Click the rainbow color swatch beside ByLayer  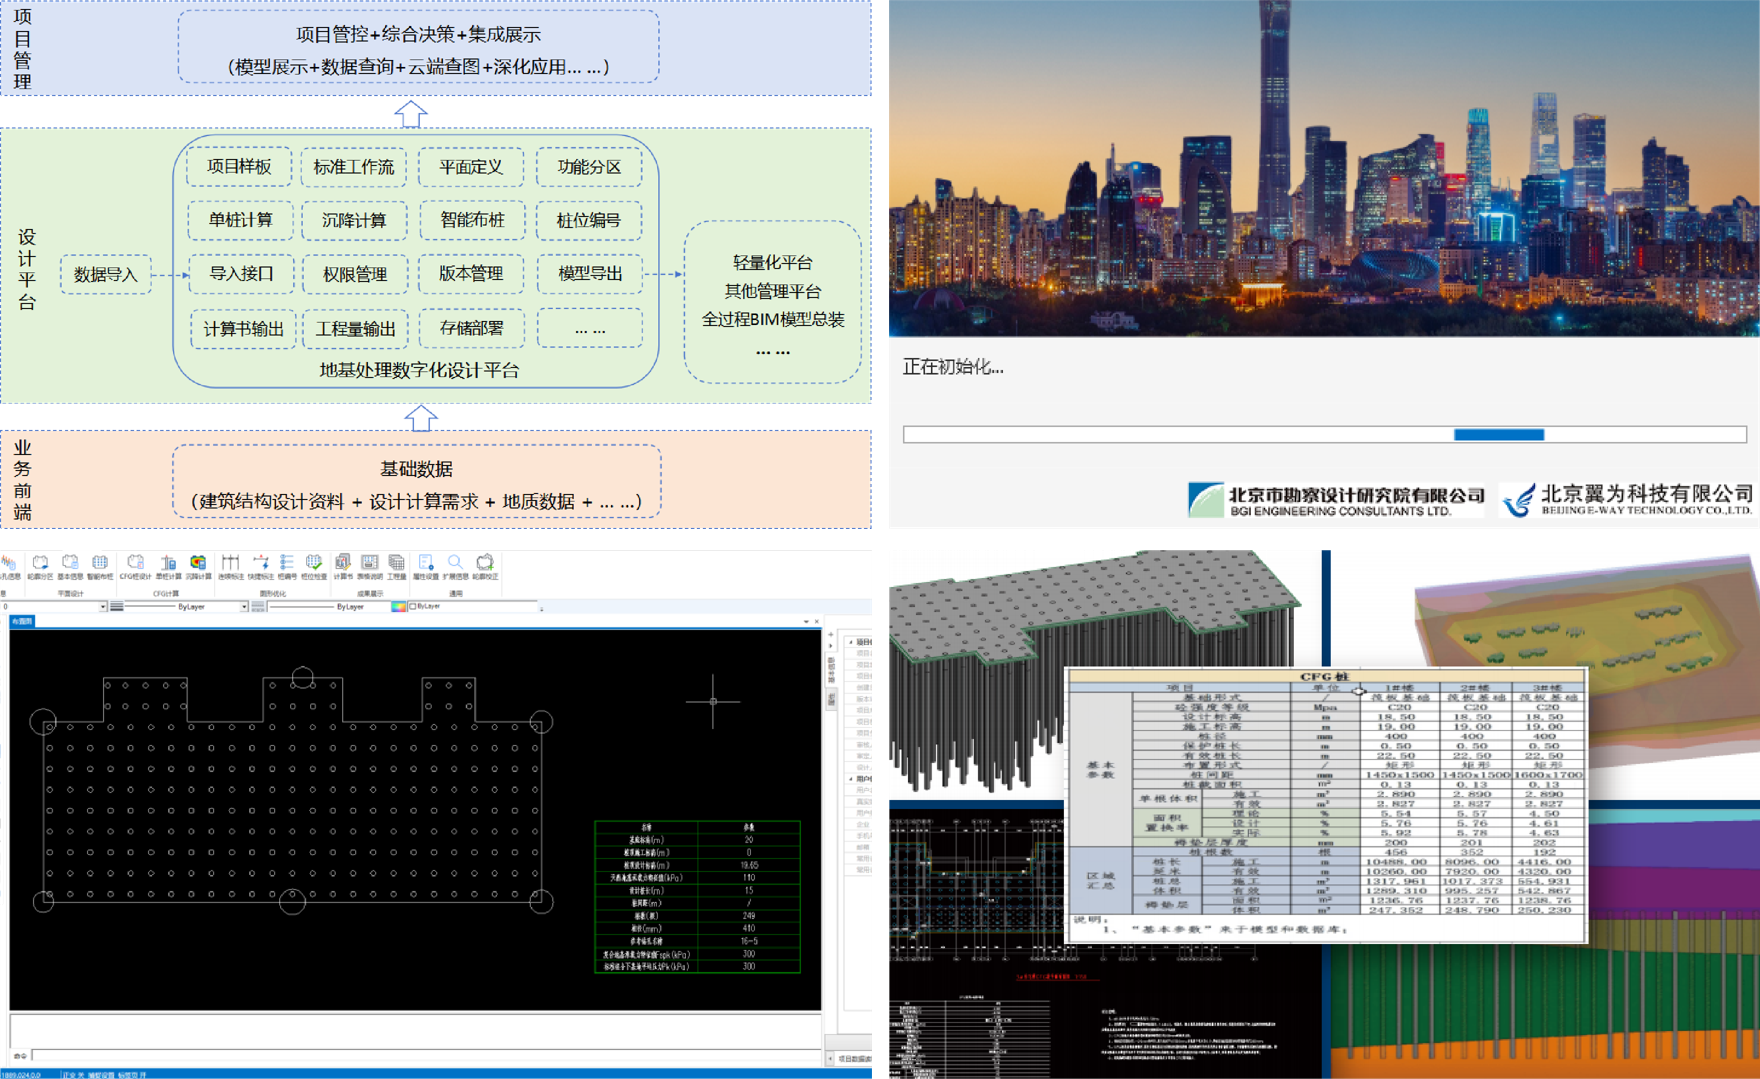(x=399, y=607)
